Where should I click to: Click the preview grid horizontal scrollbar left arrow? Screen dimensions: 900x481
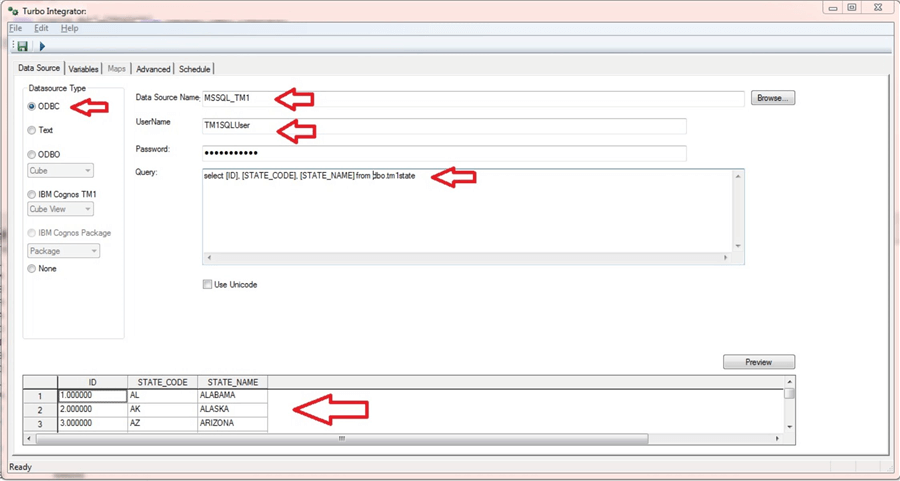click(x=29, y=439)
